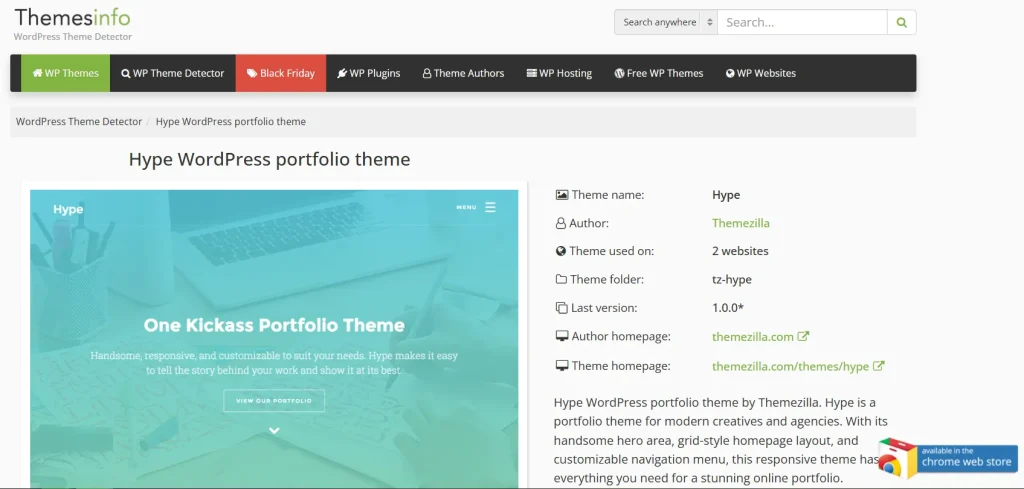Click the Chrome web store badge
The height and width of the screenshot is (489, 1024).
pyautogui.click(x=948, y=457)
